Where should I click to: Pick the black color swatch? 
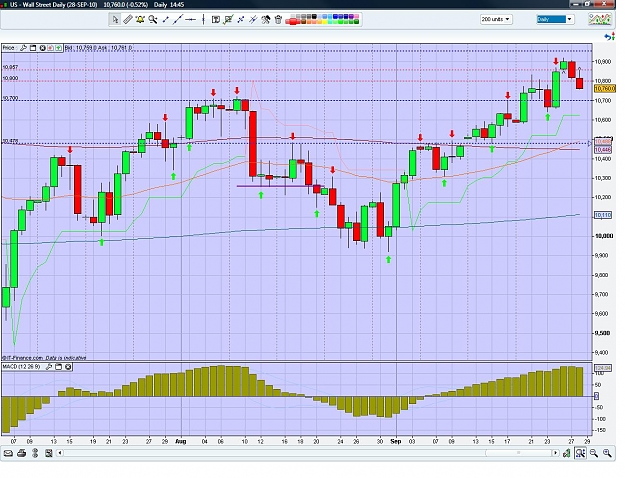pos(314,16)
